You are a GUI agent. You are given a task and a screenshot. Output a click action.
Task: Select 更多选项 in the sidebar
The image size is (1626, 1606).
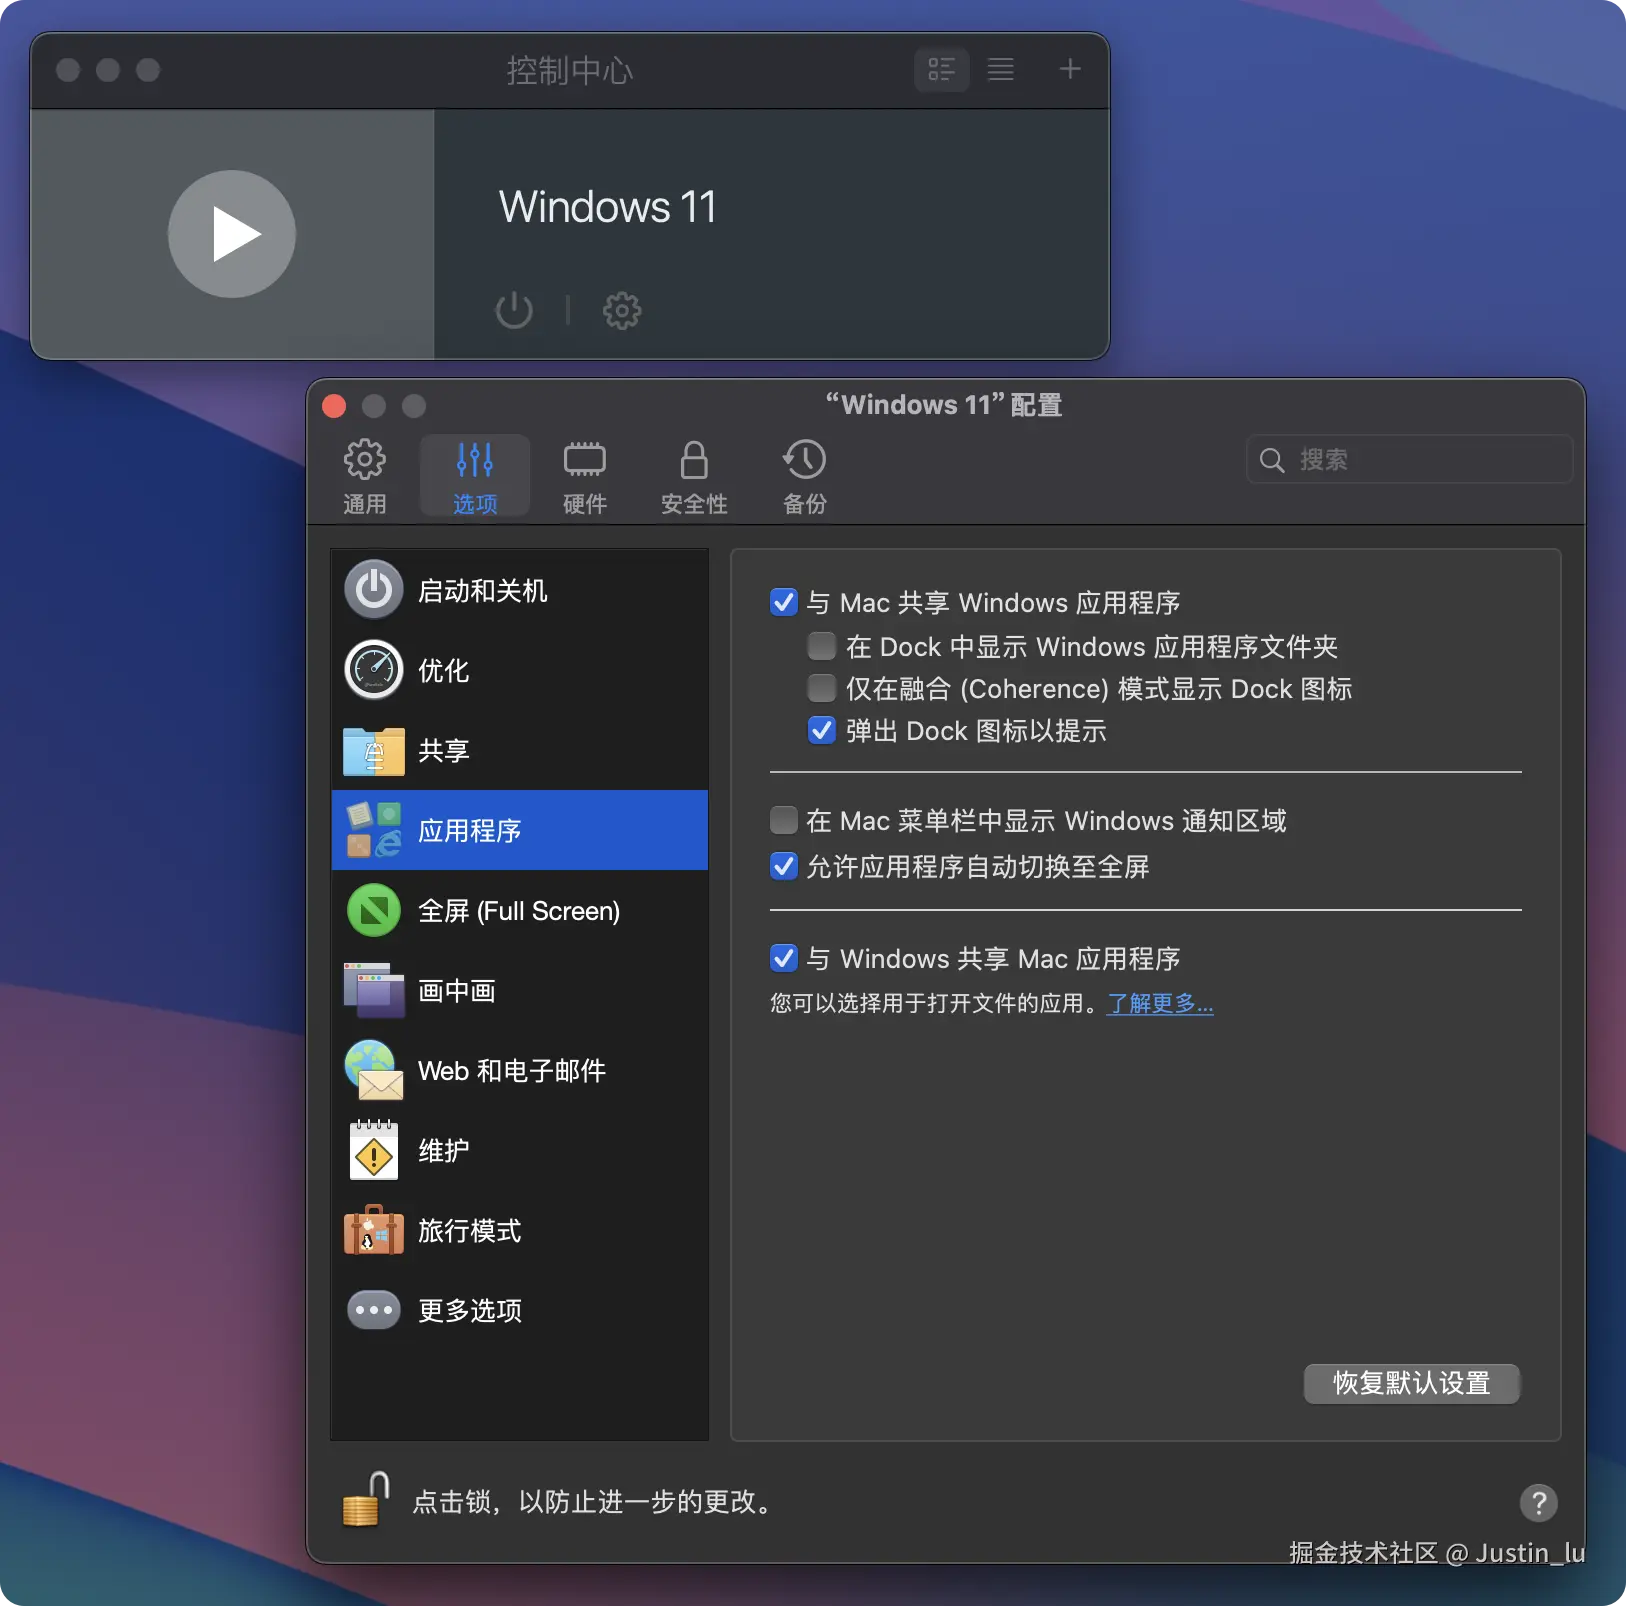520,1310
